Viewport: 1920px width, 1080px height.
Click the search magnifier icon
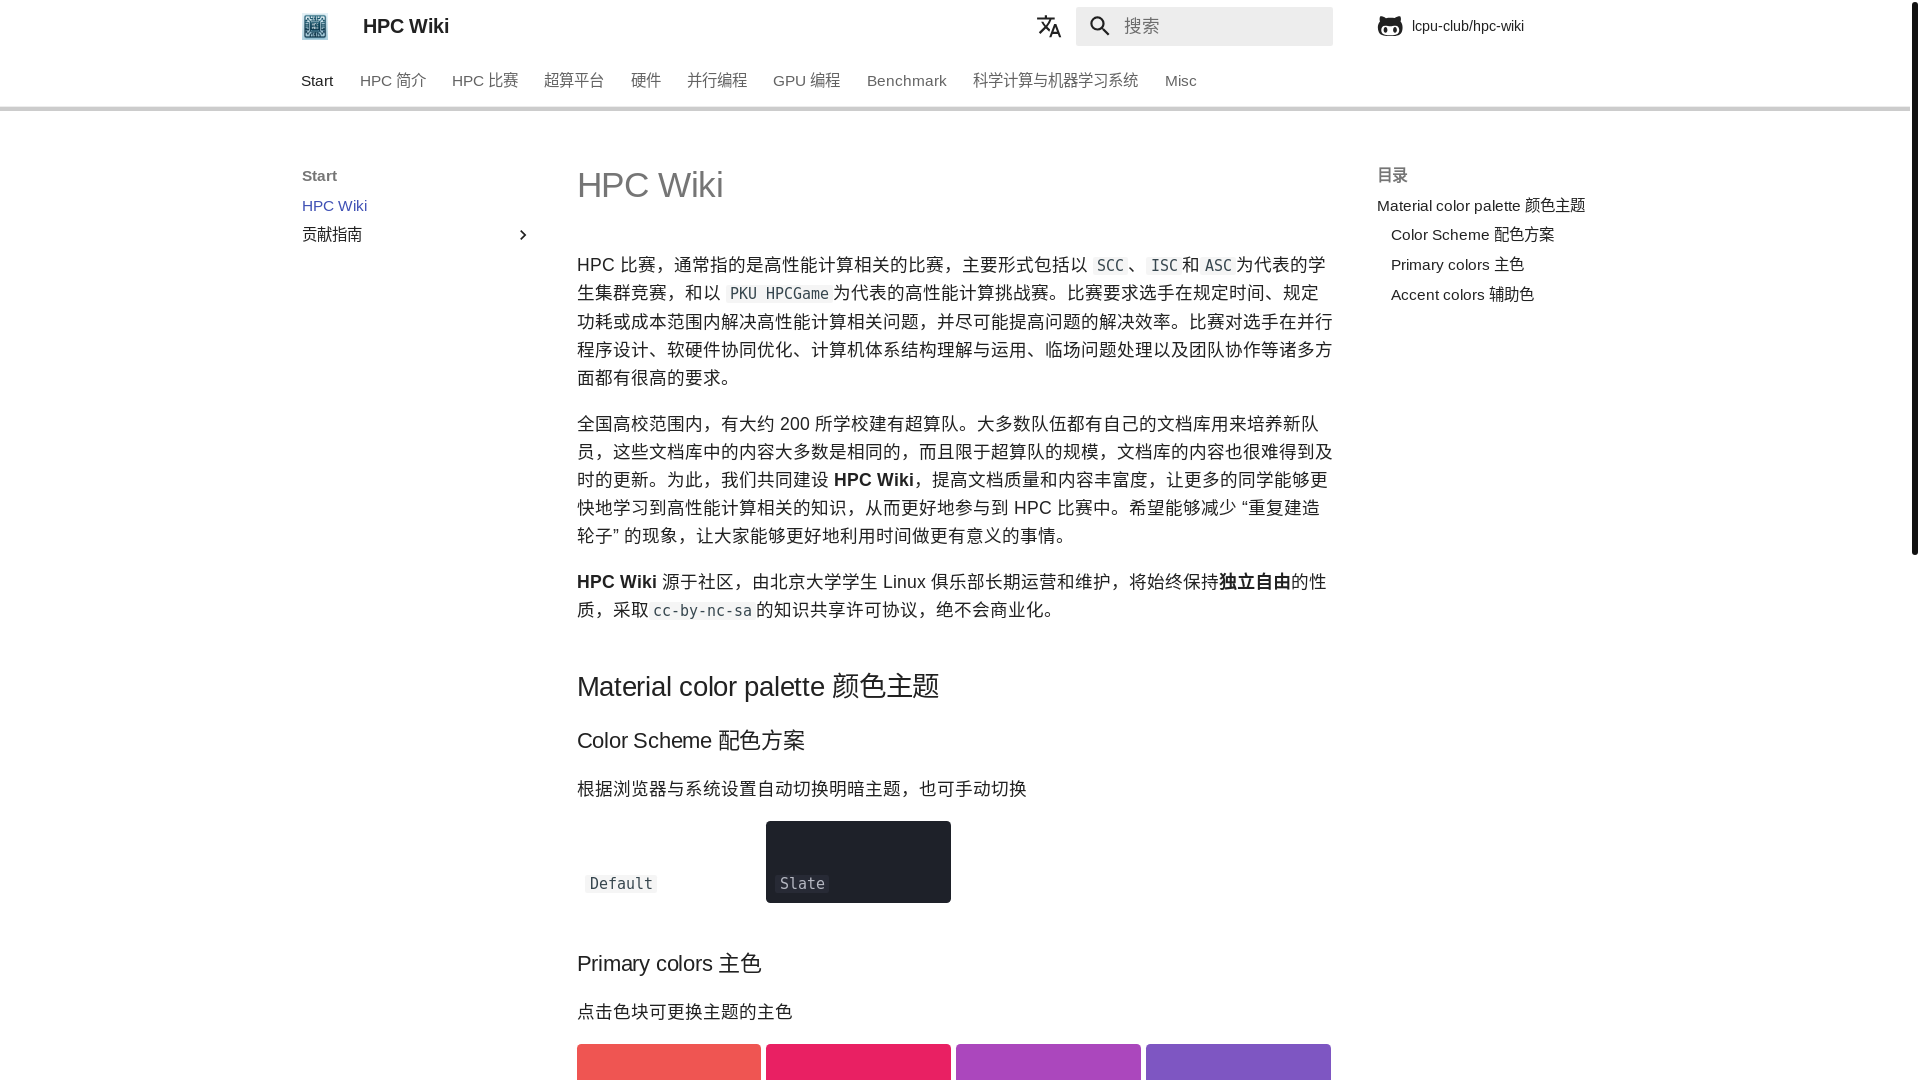pos(1100,26)
